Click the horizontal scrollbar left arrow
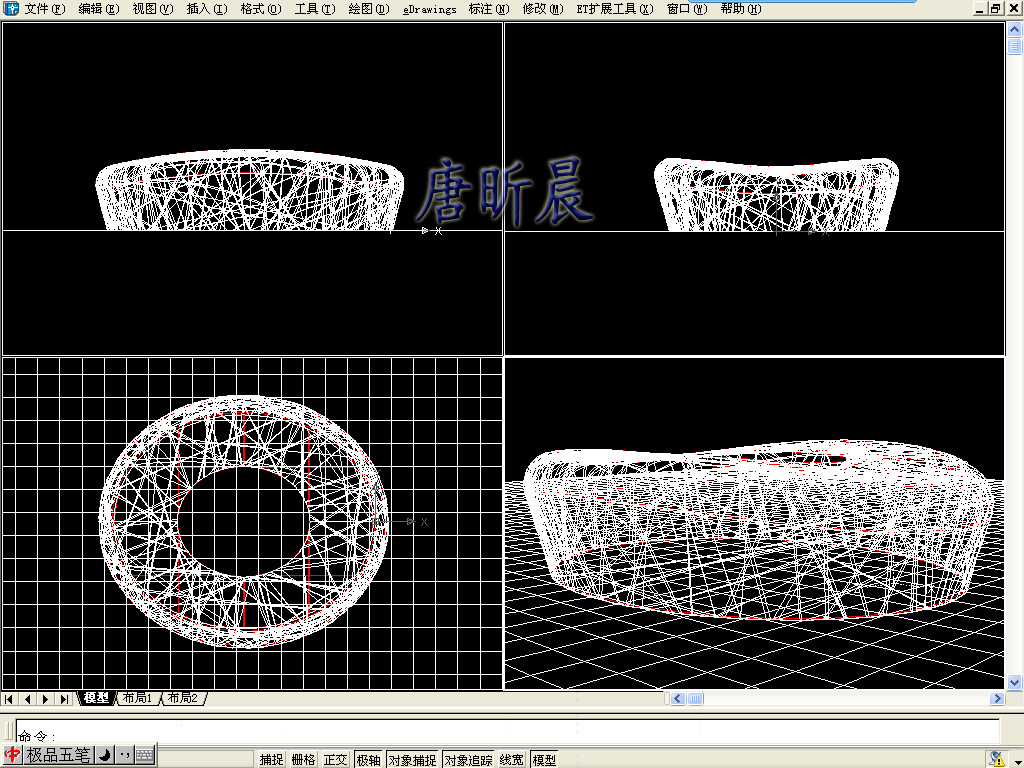Viewport: 1024px width, 768px height. click(x=678, y=699)
